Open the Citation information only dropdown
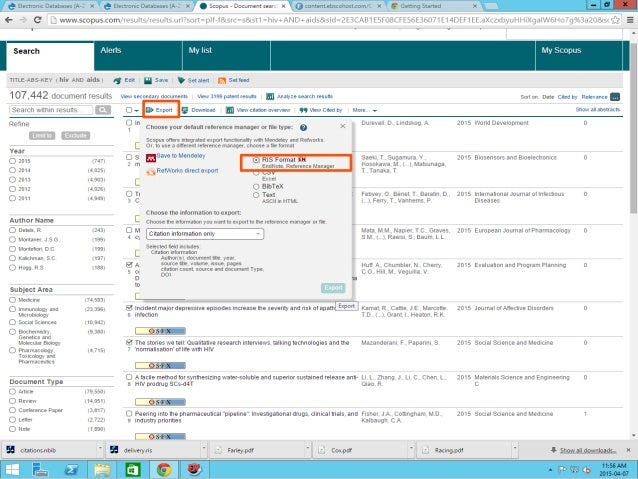638x479 pixels. coord(205,234)
